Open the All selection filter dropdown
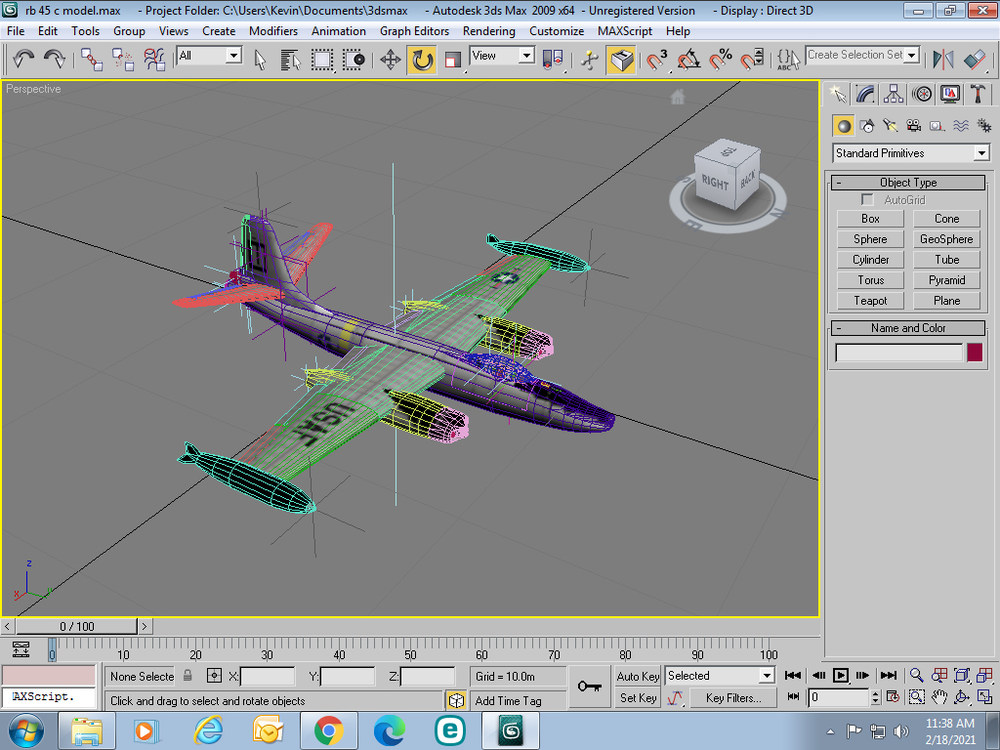The image size is (1000, 750). click(x=209, y=56)
